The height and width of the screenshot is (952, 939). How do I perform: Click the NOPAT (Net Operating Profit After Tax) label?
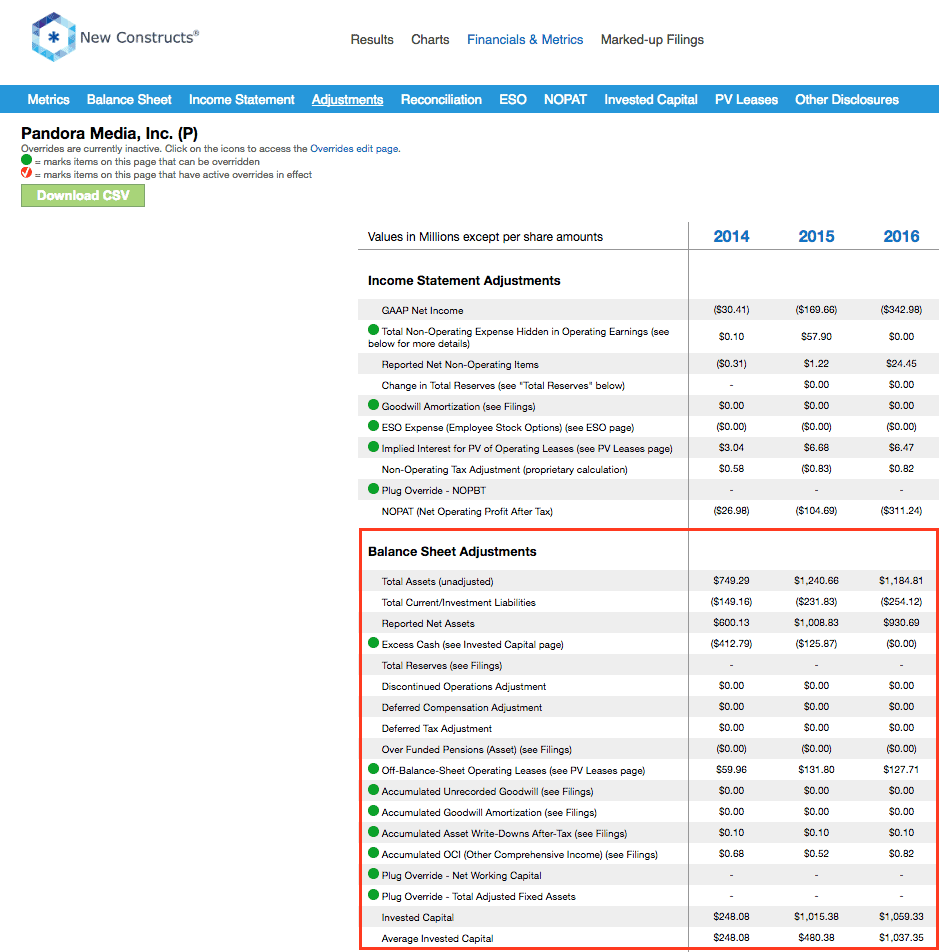coord(467,511)
